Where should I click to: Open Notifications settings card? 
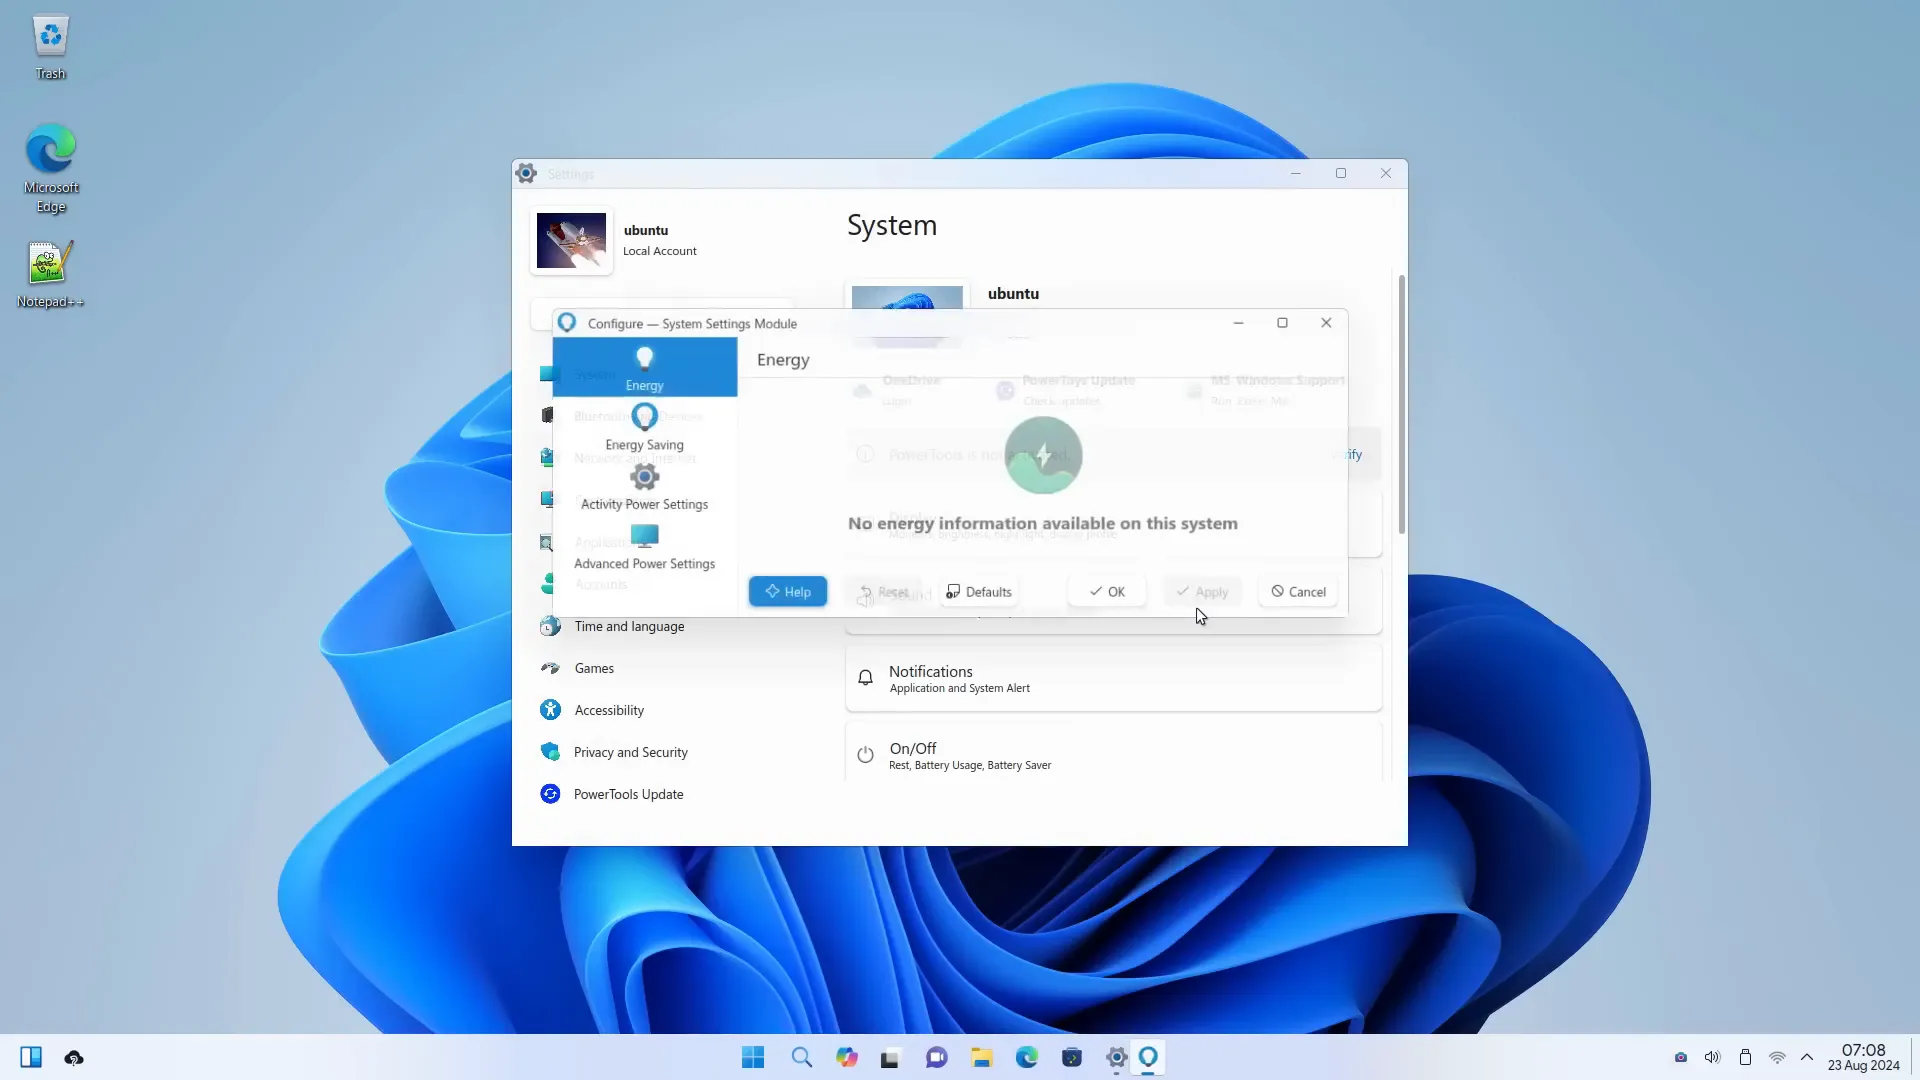point(1113,679)
